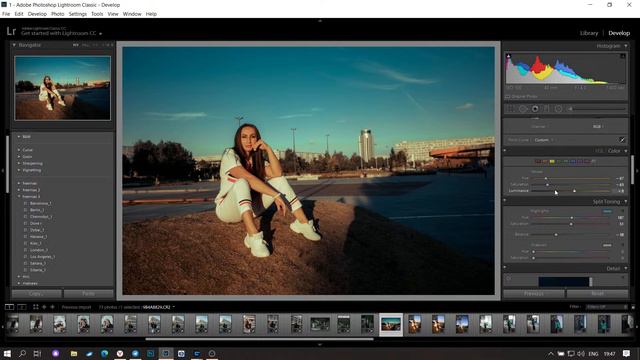Toggle the filmstrip filter switch

pos(633,307)
